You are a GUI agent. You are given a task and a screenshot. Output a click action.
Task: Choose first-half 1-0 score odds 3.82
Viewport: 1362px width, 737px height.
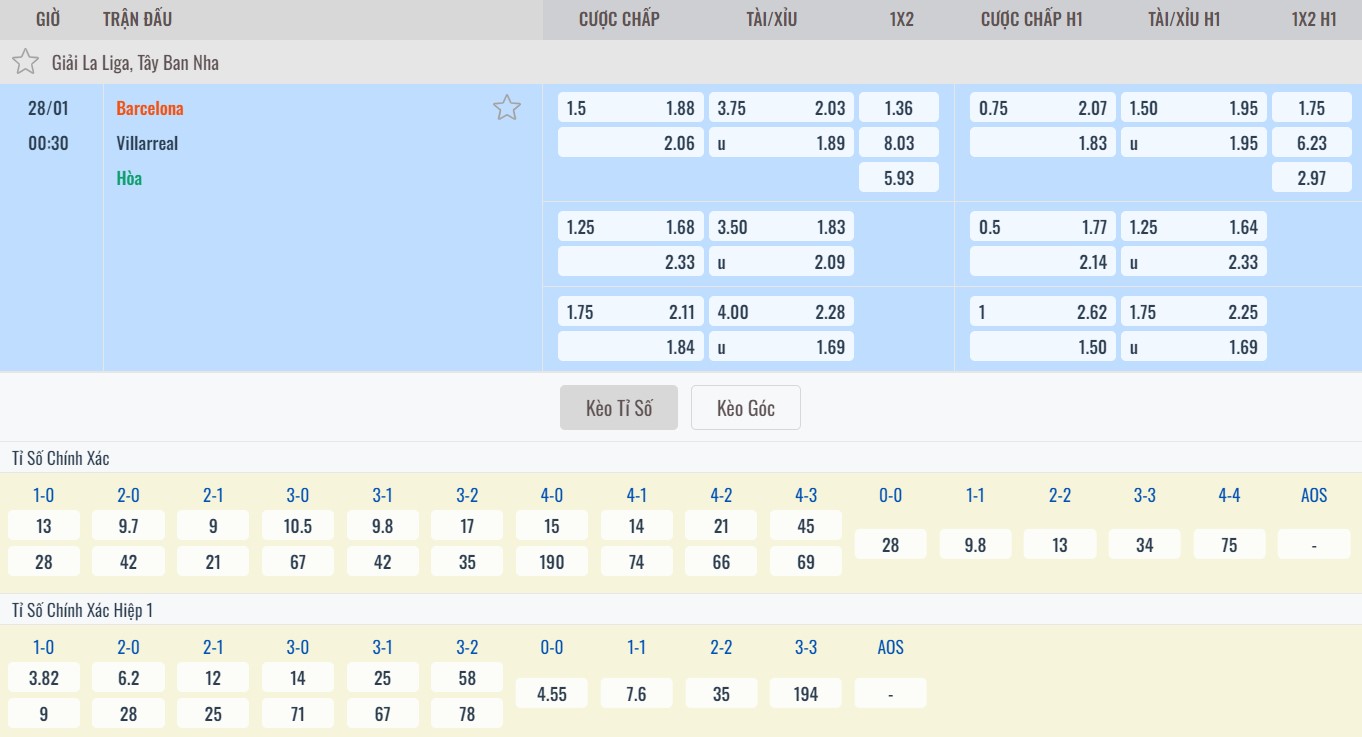point(44,678)
